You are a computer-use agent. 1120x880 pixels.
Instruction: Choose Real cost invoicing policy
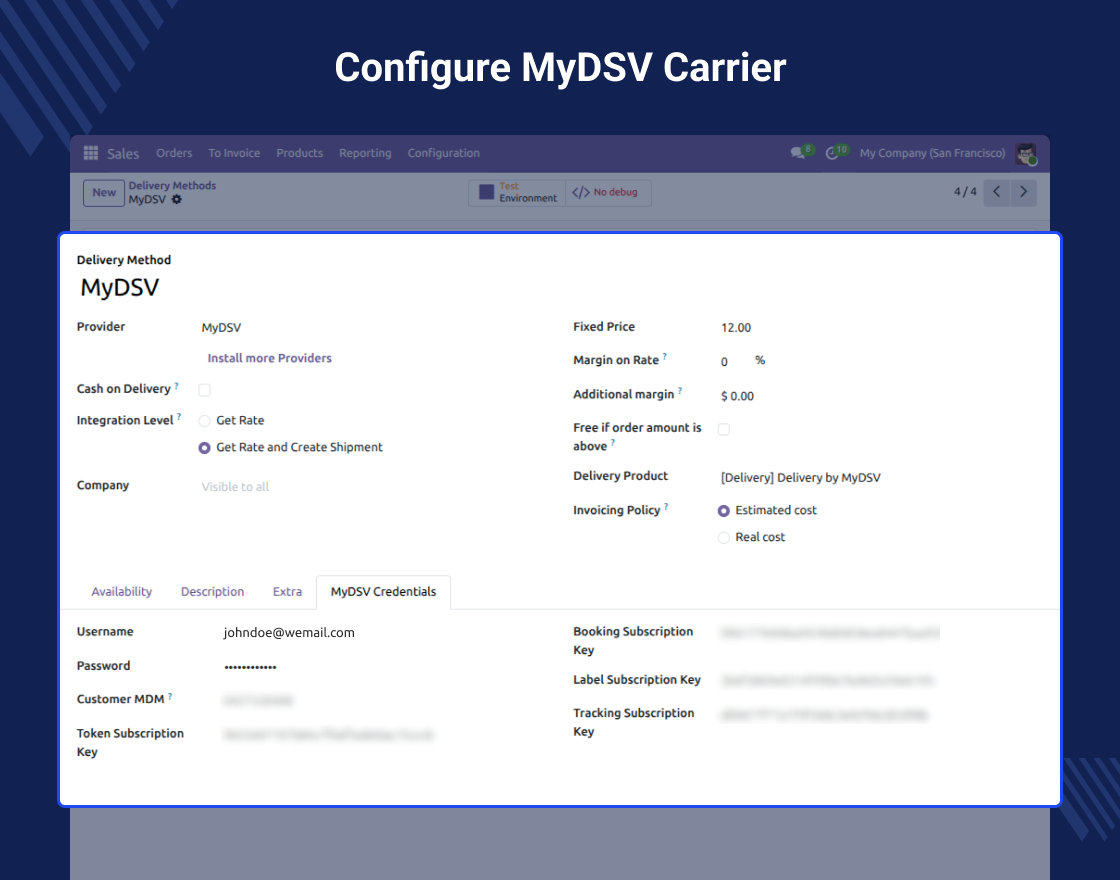724,538
